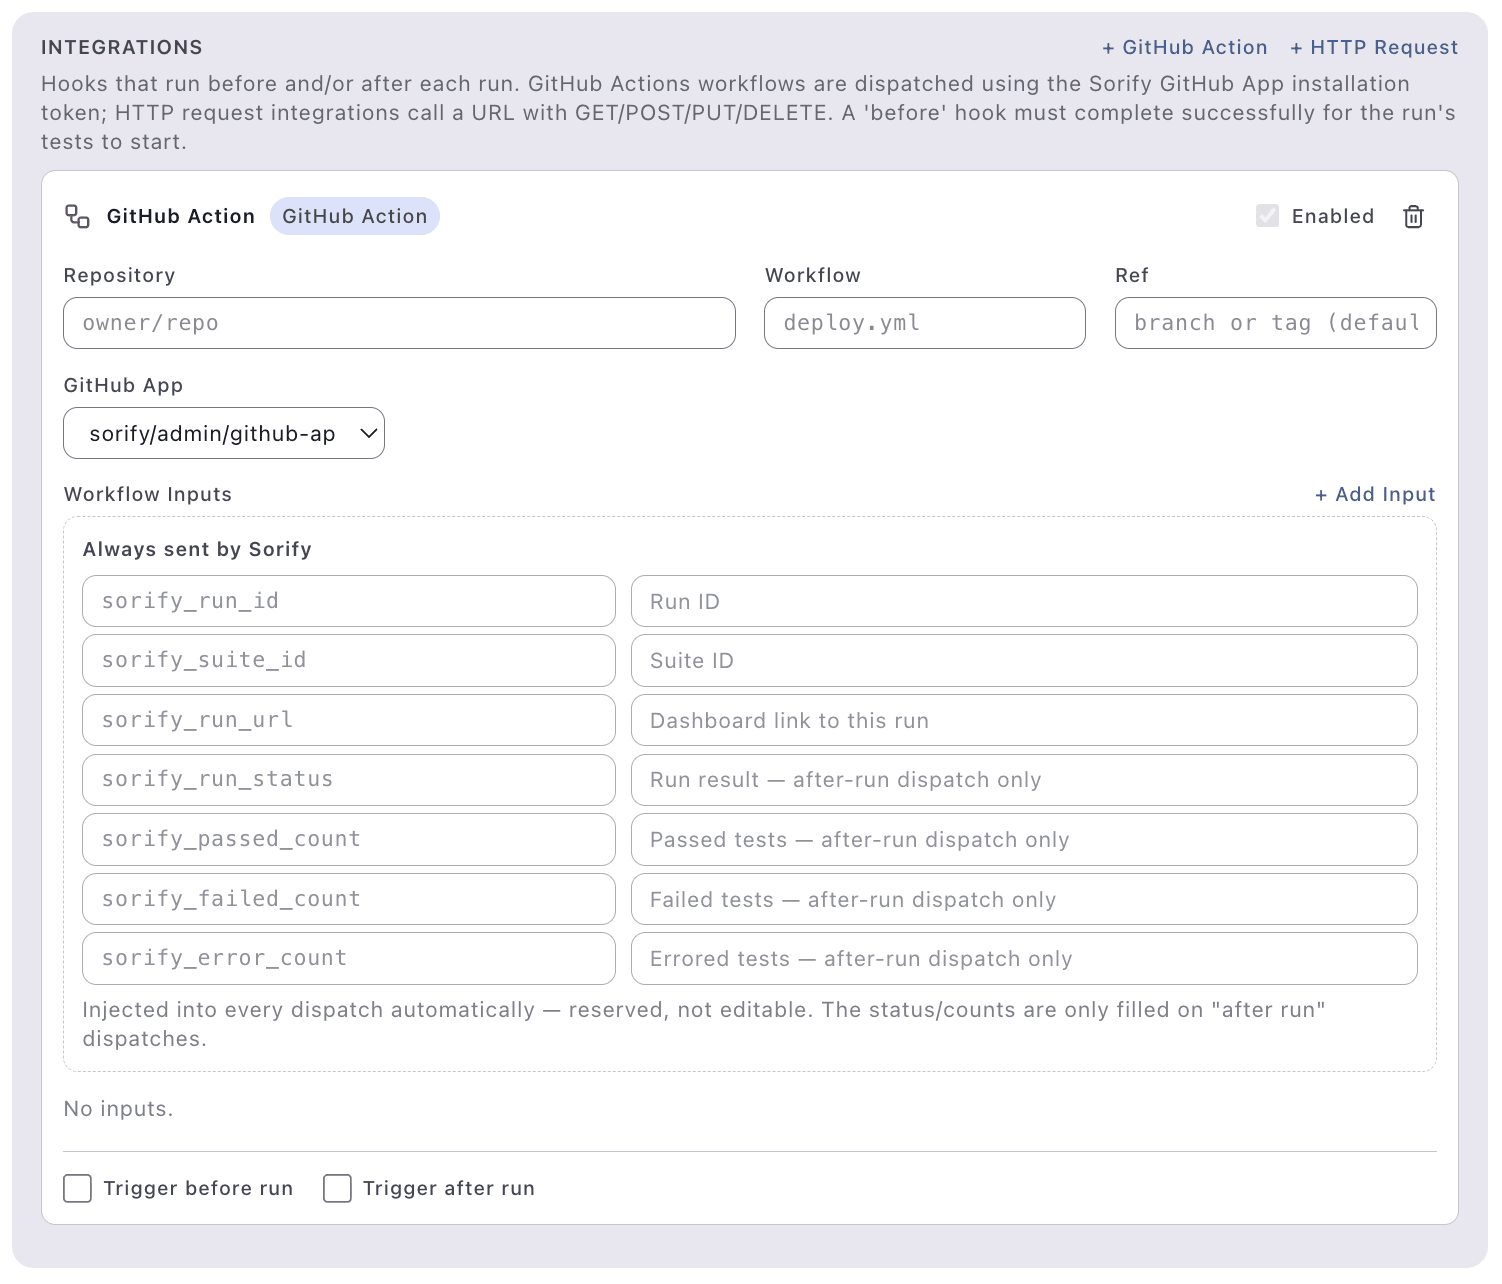Click the sorify_suite_id input name field
This screenshot has width=1502, height=1284.
pyautogui.click(x=349, y=660)
